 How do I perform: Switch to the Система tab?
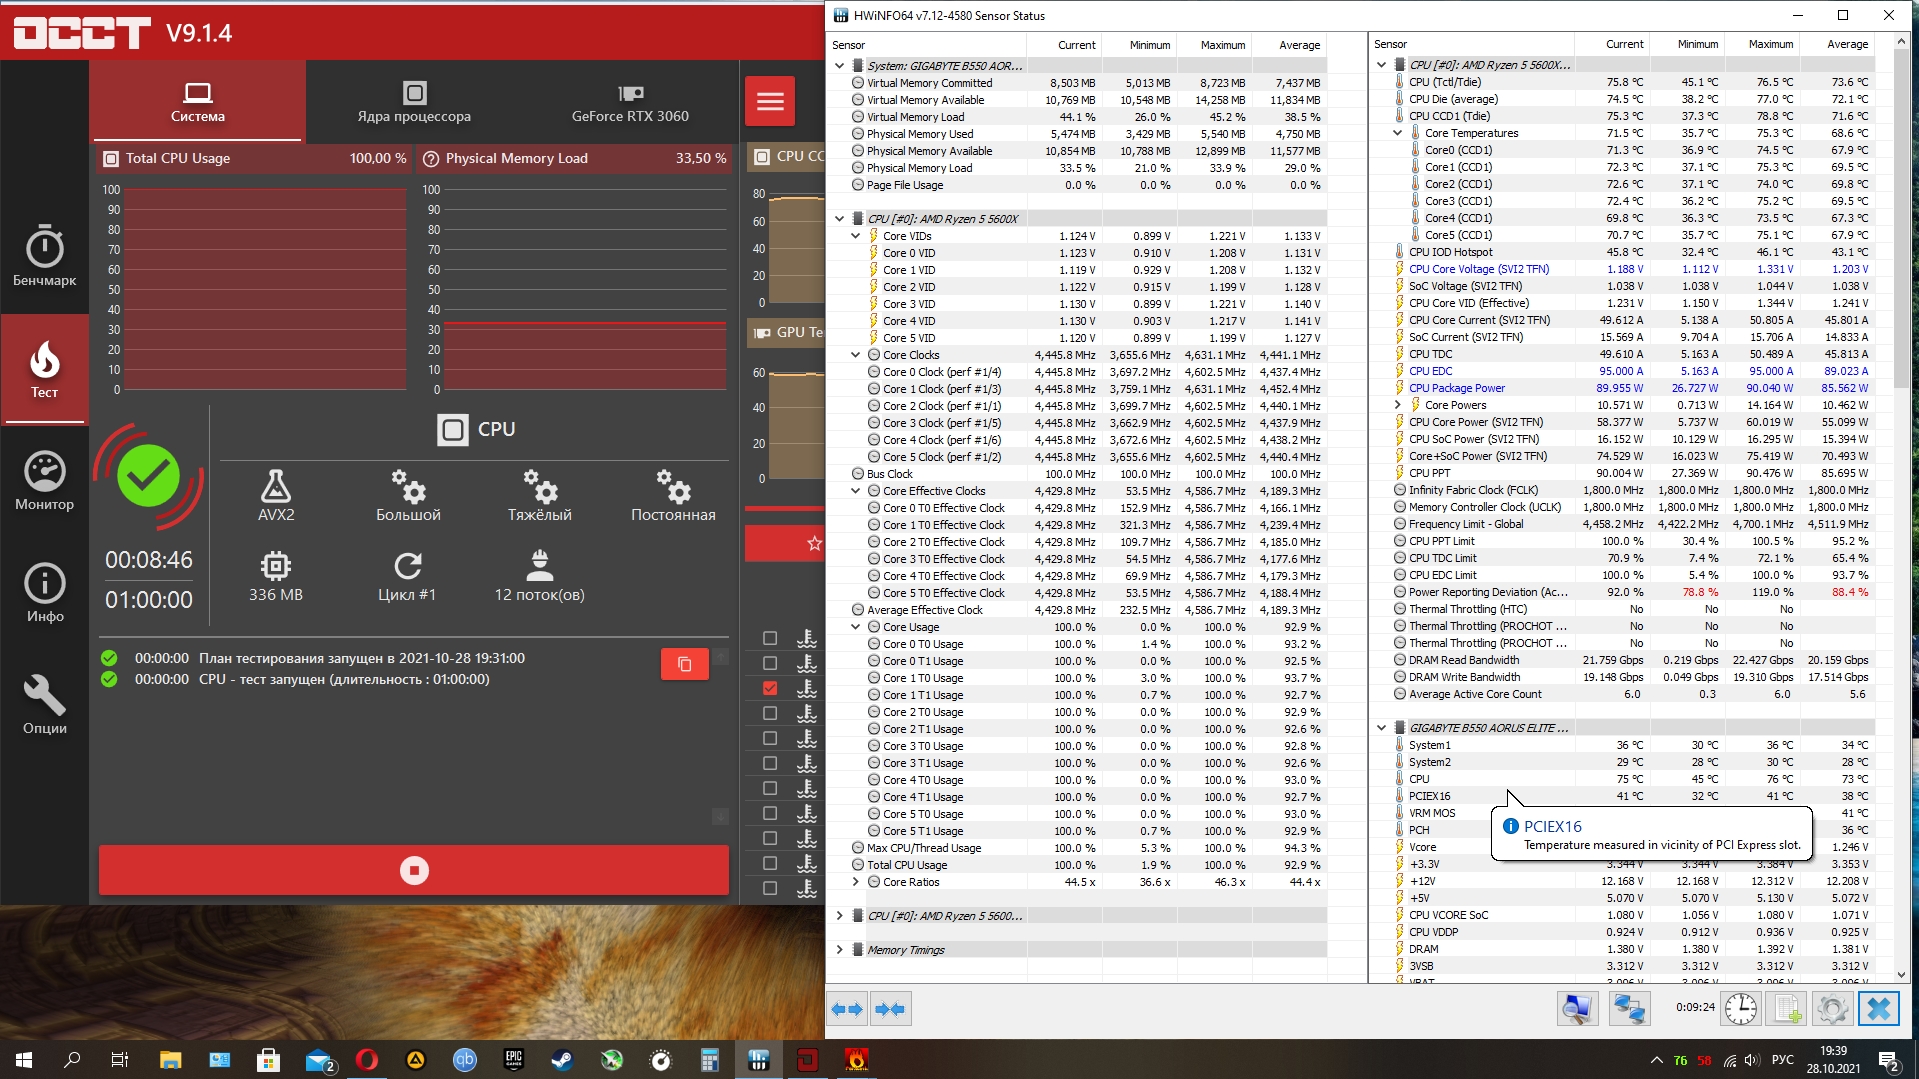point(197,102)
